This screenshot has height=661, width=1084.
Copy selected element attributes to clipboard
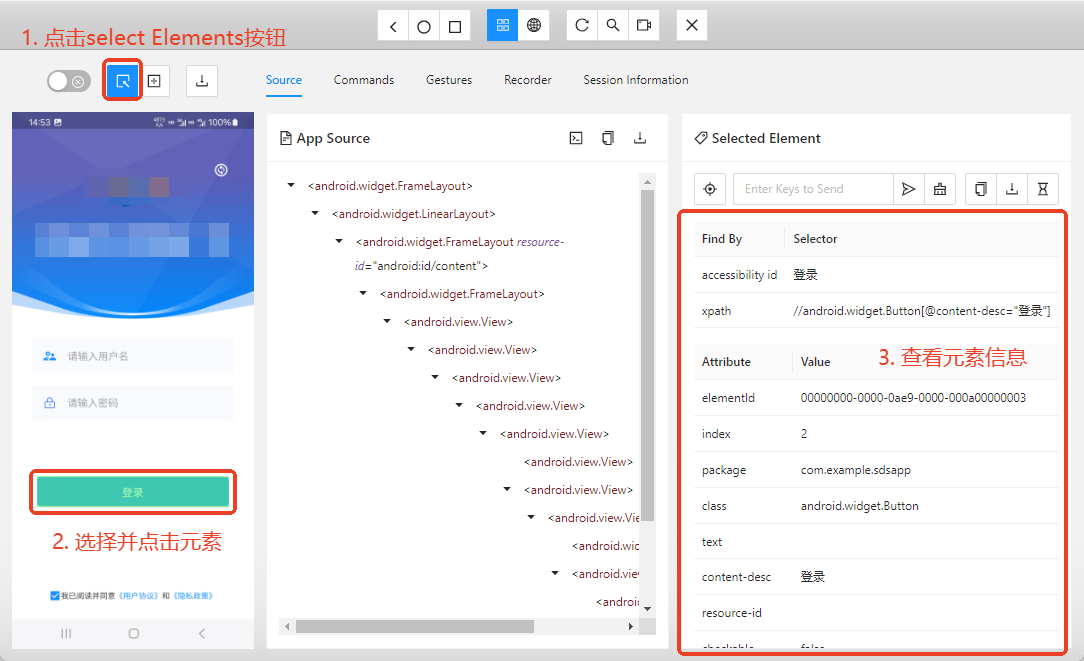click(x=980, y=189)
